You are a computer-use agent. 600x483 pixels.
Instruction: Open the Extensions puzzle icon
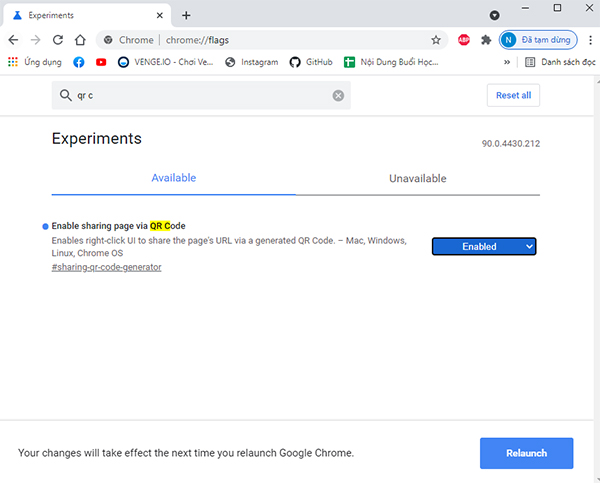(x=486, y=40)
